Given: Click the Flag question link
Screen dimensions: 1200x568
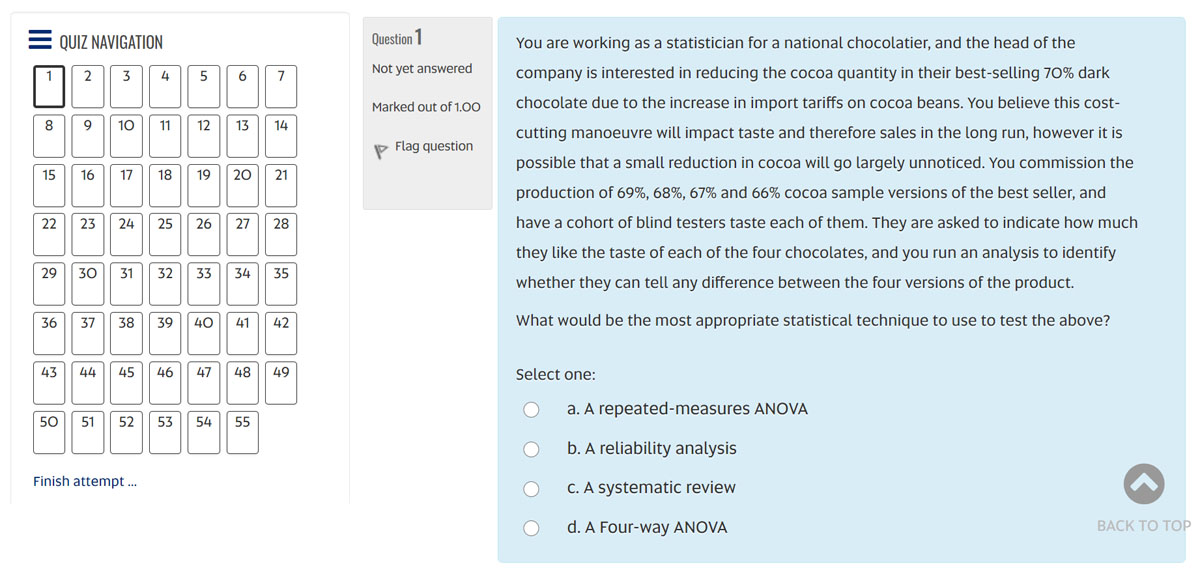Looking at the screenshot, I should [434, 146].
